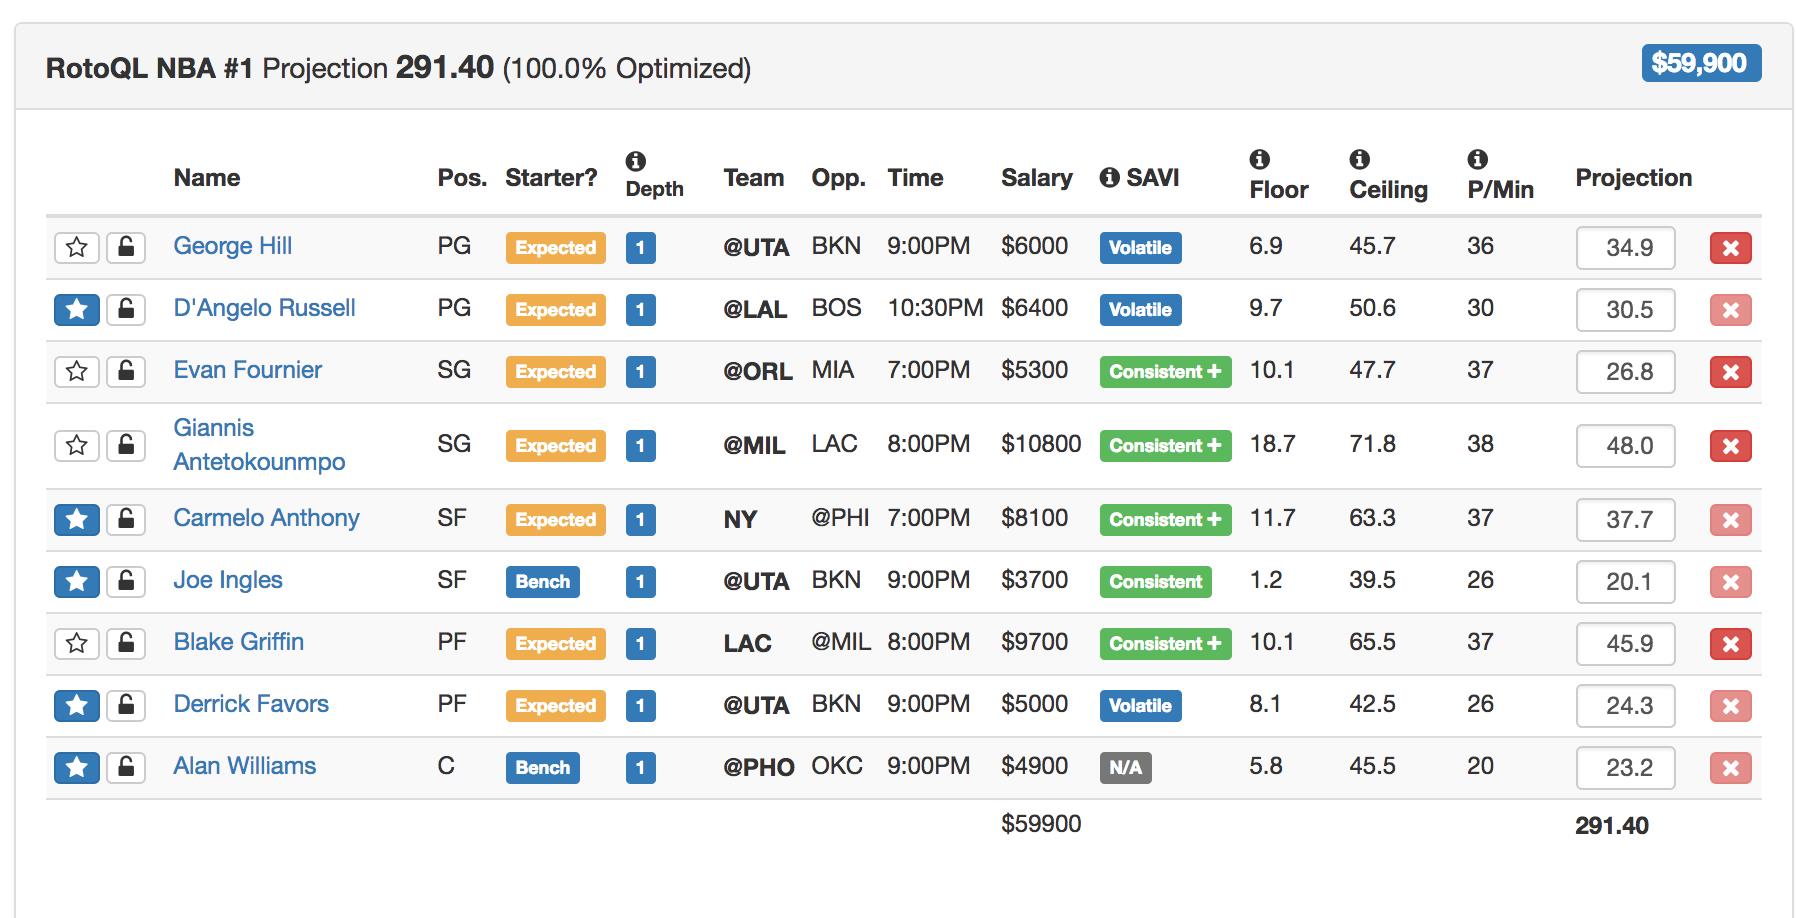
Task: Lock Joe Ingles in the lineup
Action: [x=126, y=581]
